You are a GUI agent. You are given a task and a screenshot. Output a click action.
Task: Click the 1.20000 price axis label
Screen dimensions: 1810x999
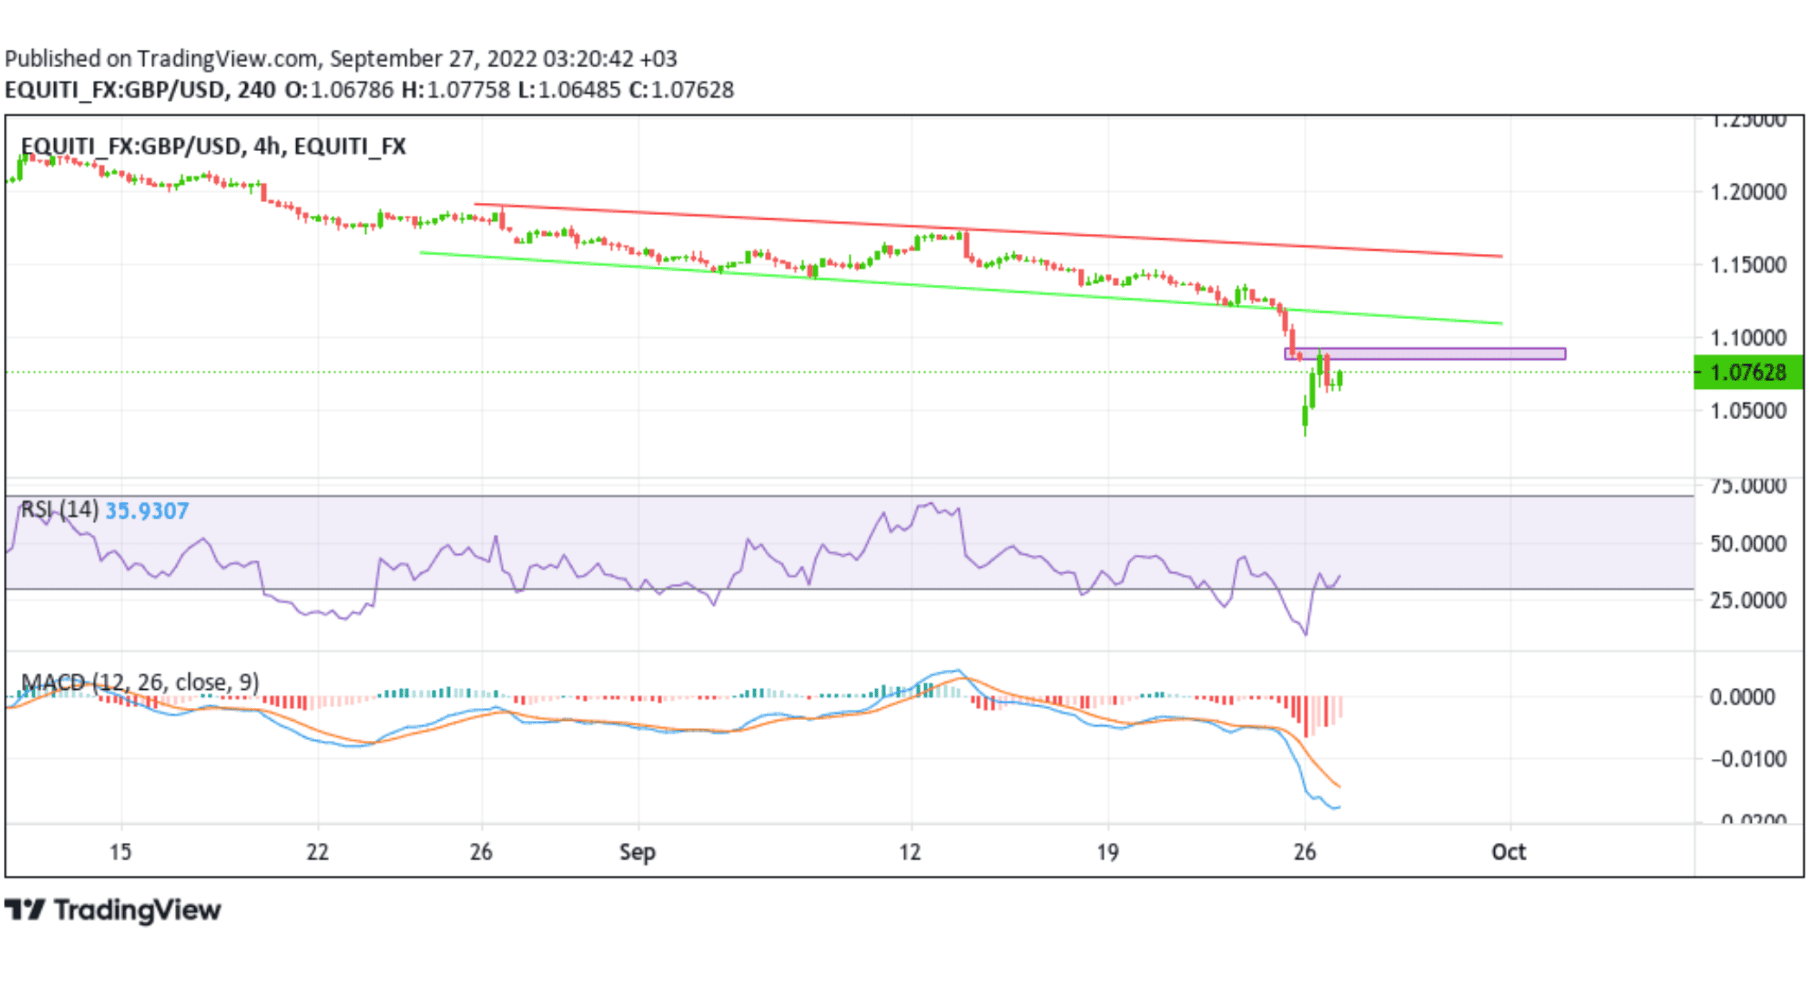[x=1748, y=192]
